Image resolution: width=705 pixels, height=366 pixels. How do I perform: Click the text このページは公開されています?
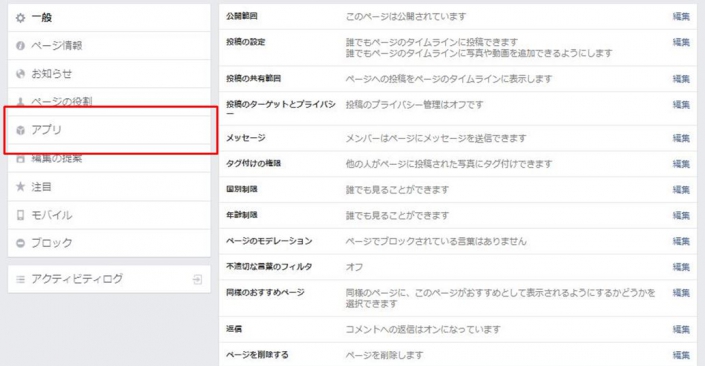tap(406, 17)
